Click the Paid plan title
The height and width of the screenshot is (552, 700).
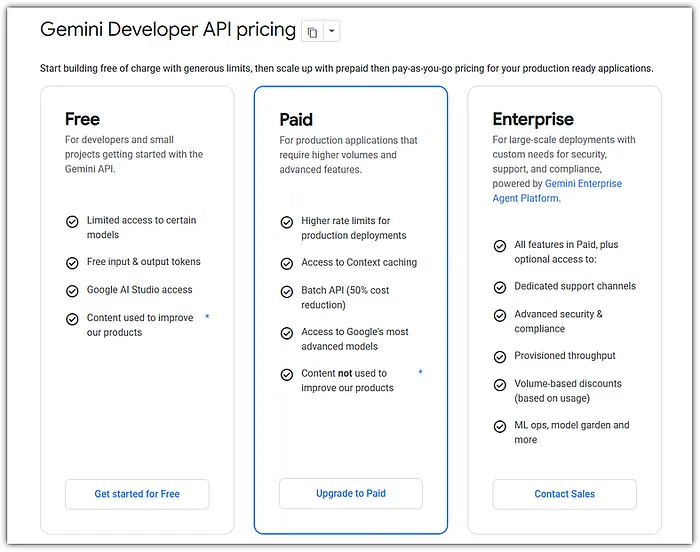[x=296, y=120]
